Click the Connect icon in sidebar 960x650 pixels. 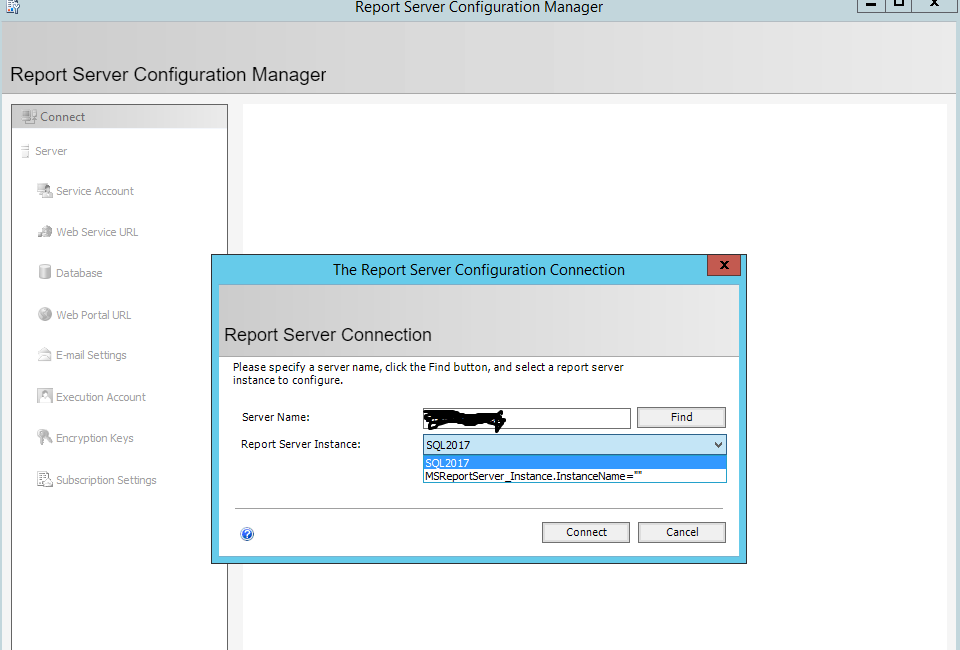(29, 116)
